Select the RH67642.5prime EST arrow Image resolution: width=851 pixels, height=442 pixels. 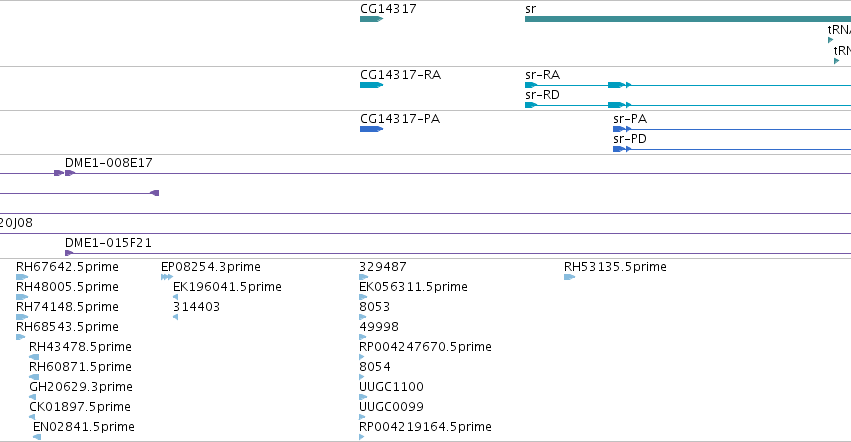pos(22,277)
